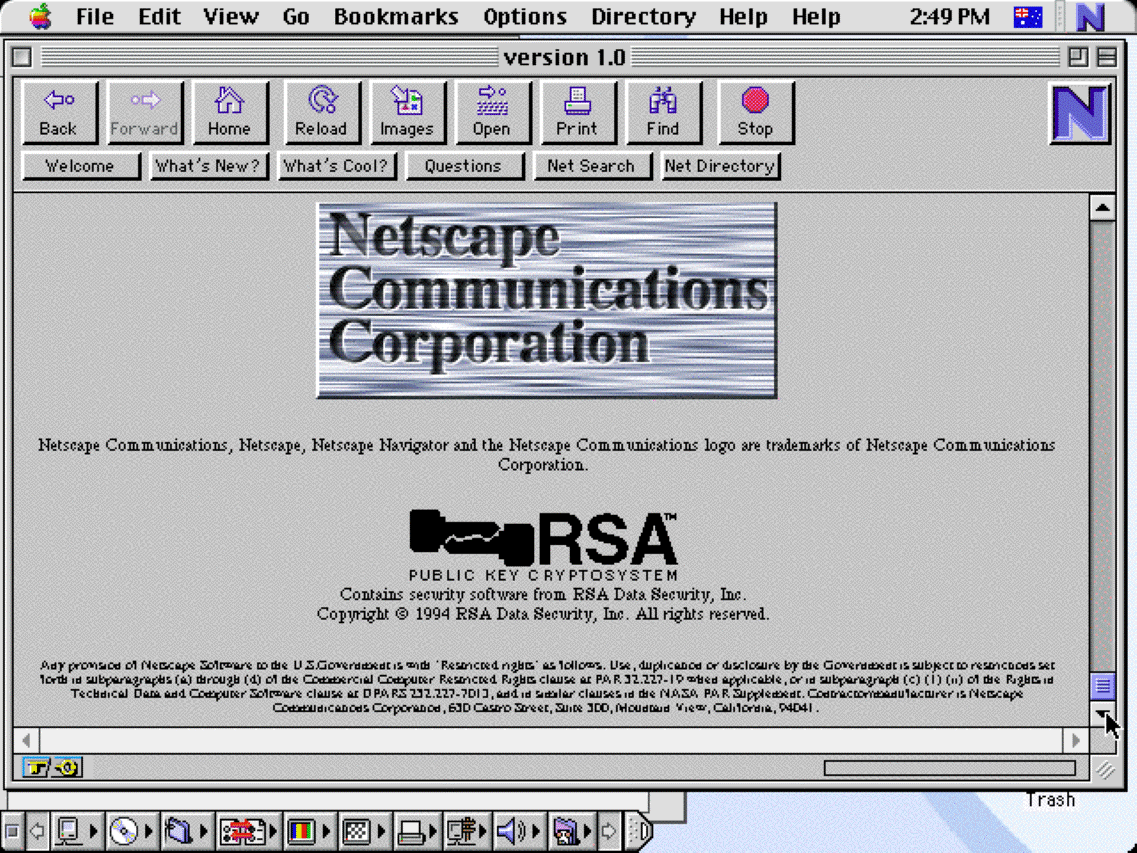Click the control strip close box

[12, 831]
